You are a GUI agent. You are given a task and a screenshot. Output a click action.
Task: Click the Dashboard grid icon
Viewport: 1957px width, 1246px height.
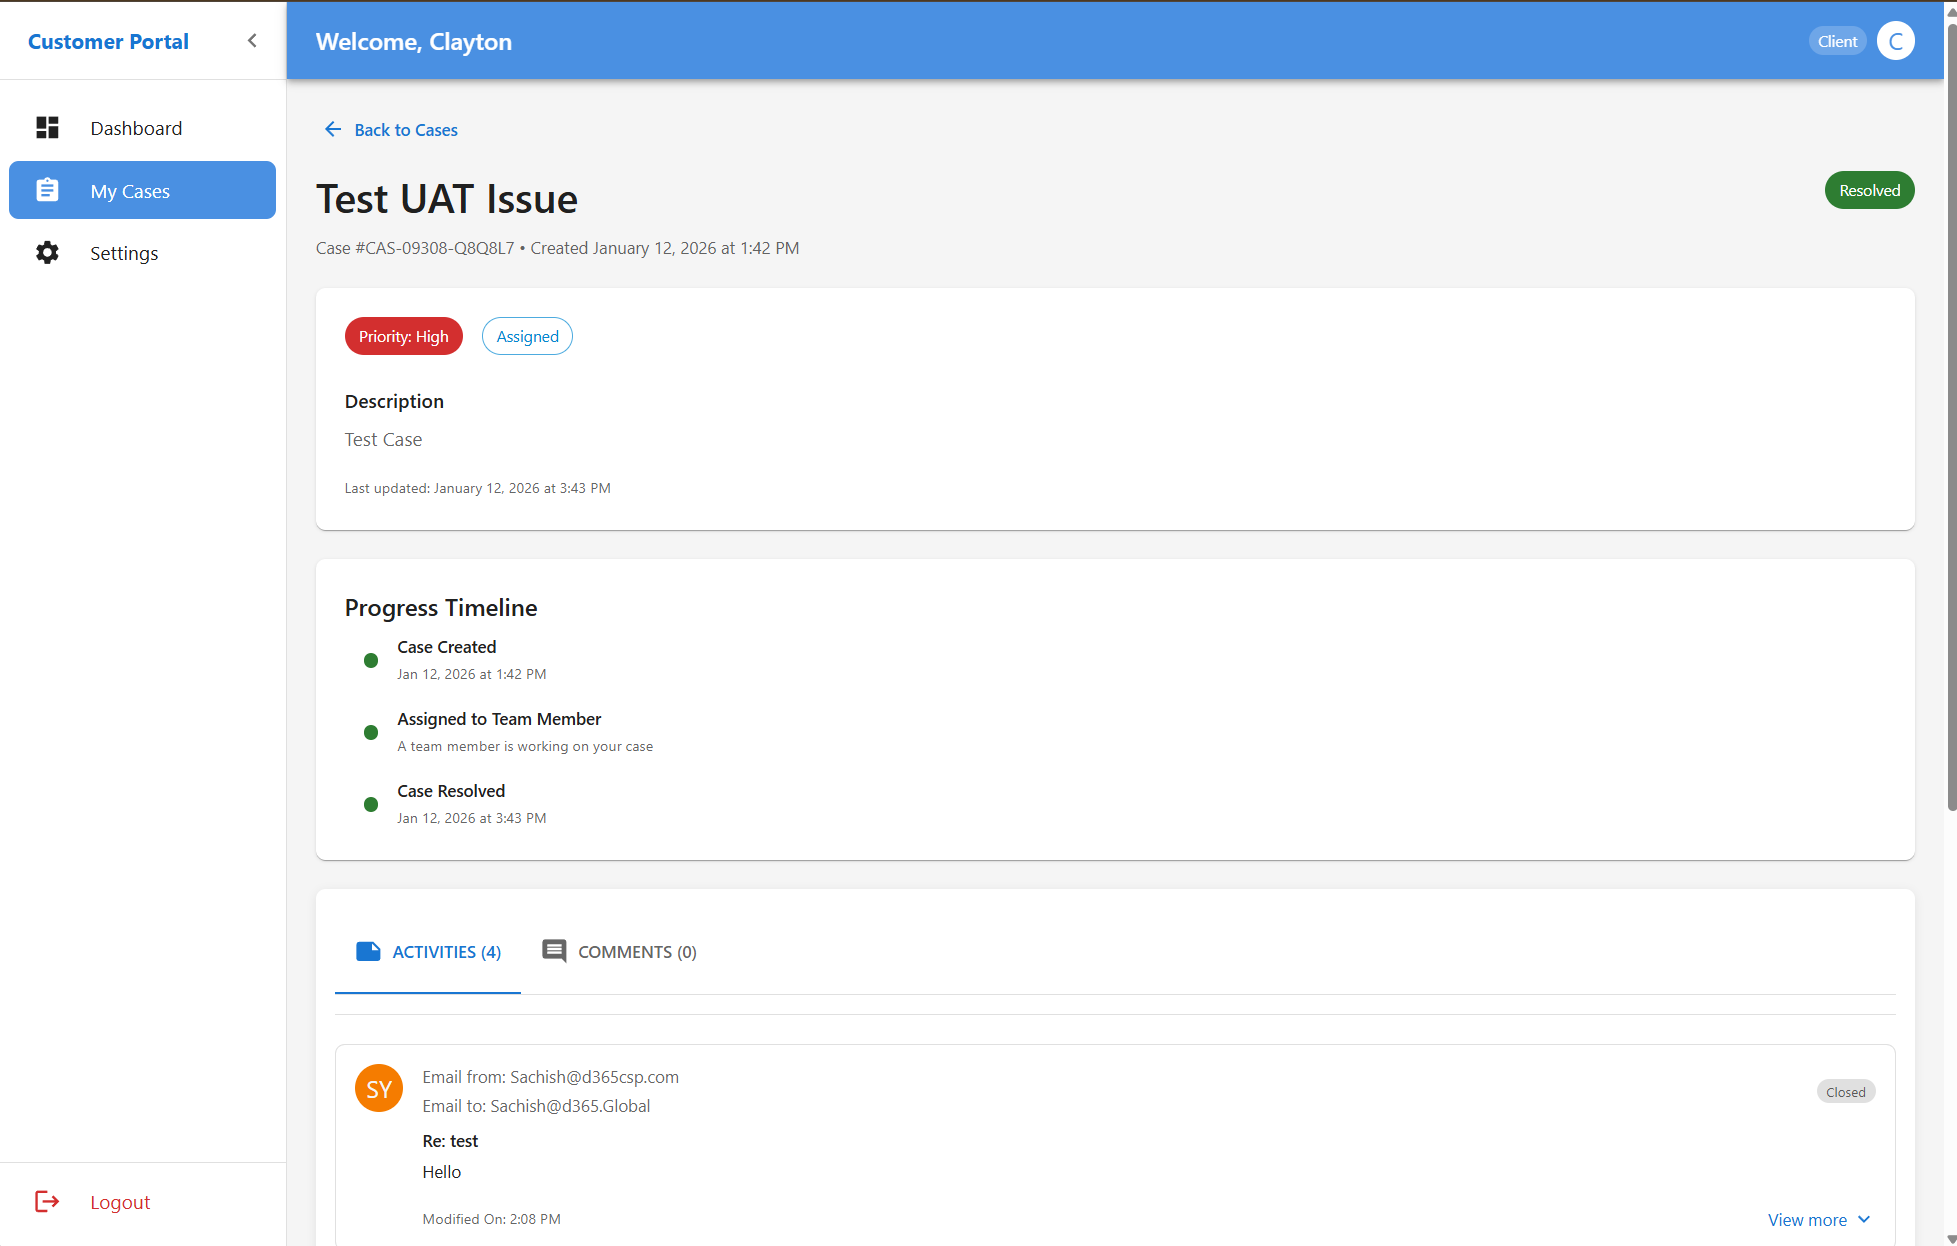(x=47, y=128)
